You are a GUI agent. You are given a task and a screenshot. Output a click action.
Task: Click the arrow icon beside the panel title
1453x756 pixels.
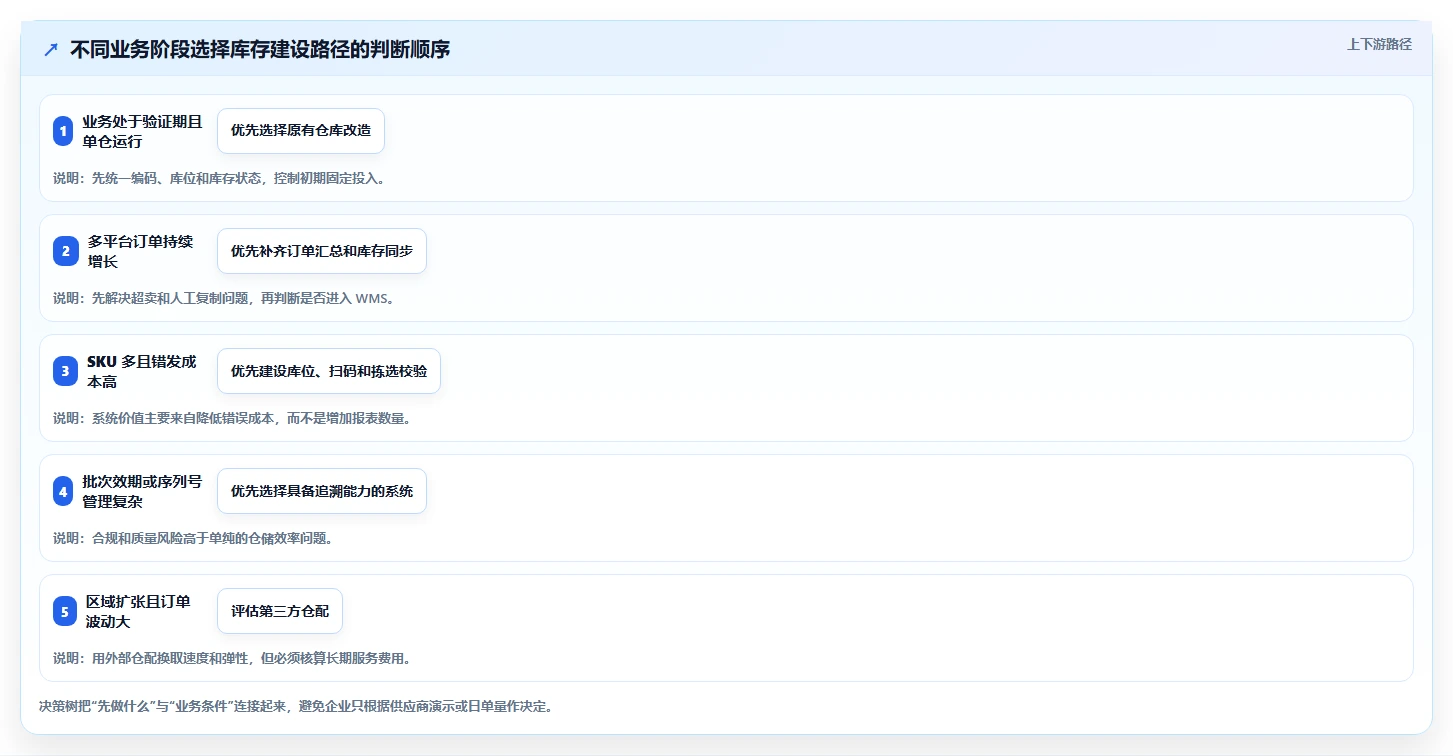click(51, 50)
